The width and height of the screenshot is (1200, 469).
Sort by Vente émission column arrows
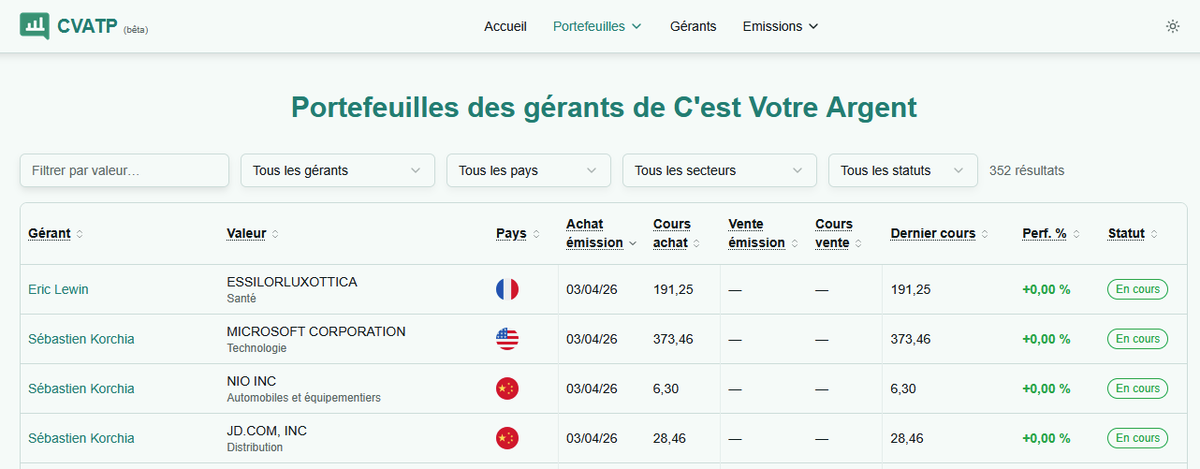[794, 243]
